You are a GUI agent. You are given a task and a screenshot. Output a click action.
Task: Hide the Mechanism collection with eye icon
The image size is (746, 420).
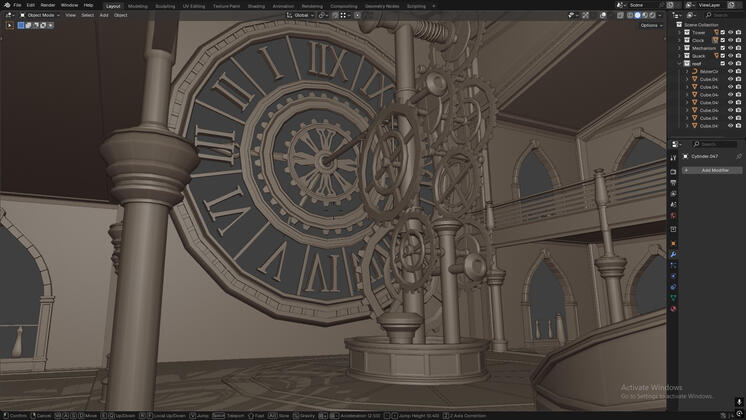[x=731, y=48]
